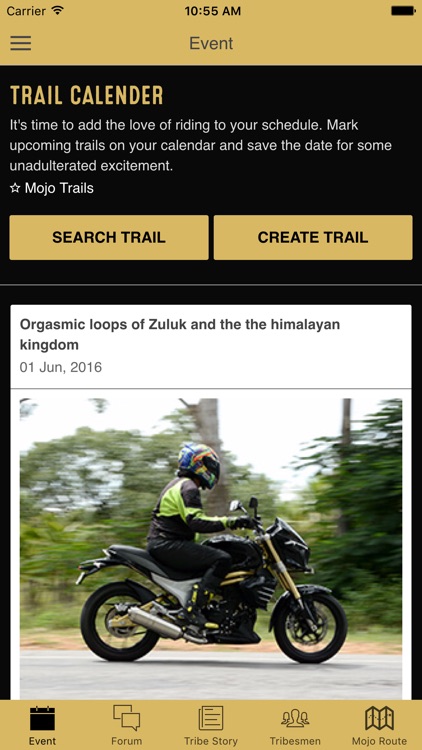Tap the 01 Jun, 2016 date
The height and width of the screenshot is (750, 422).
click(x=61, y=367)
